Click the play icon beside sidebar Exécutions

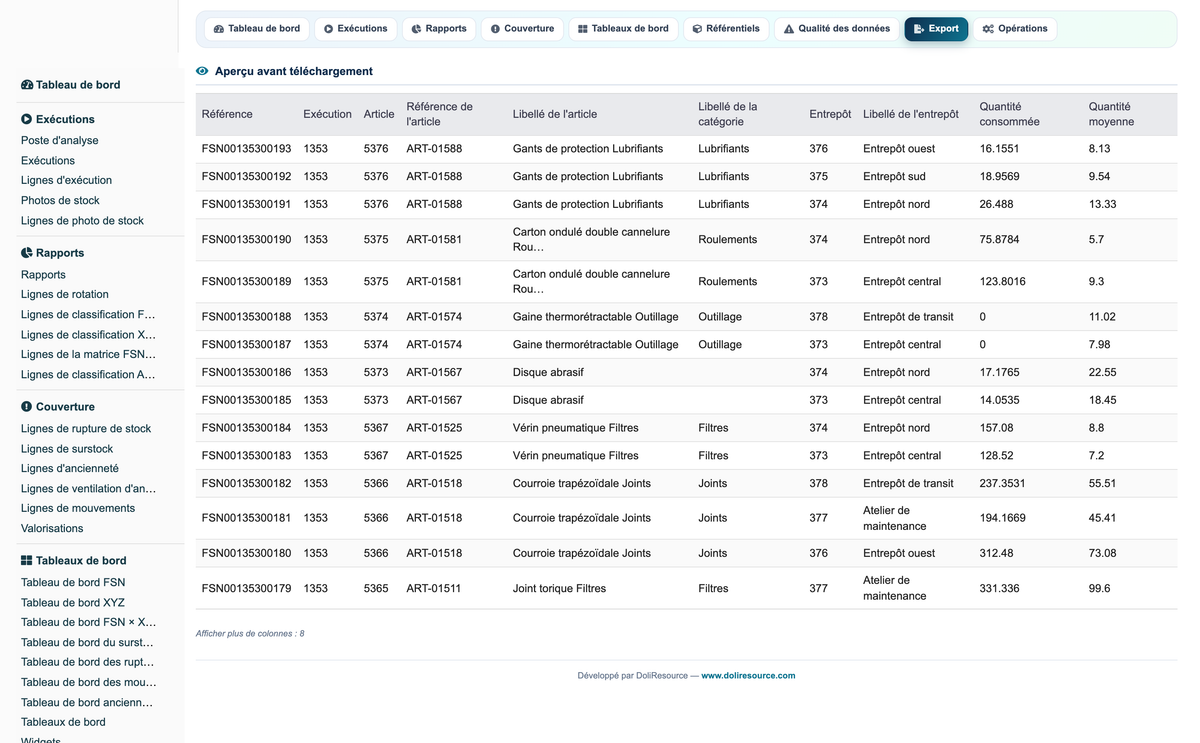click(27, 119)
